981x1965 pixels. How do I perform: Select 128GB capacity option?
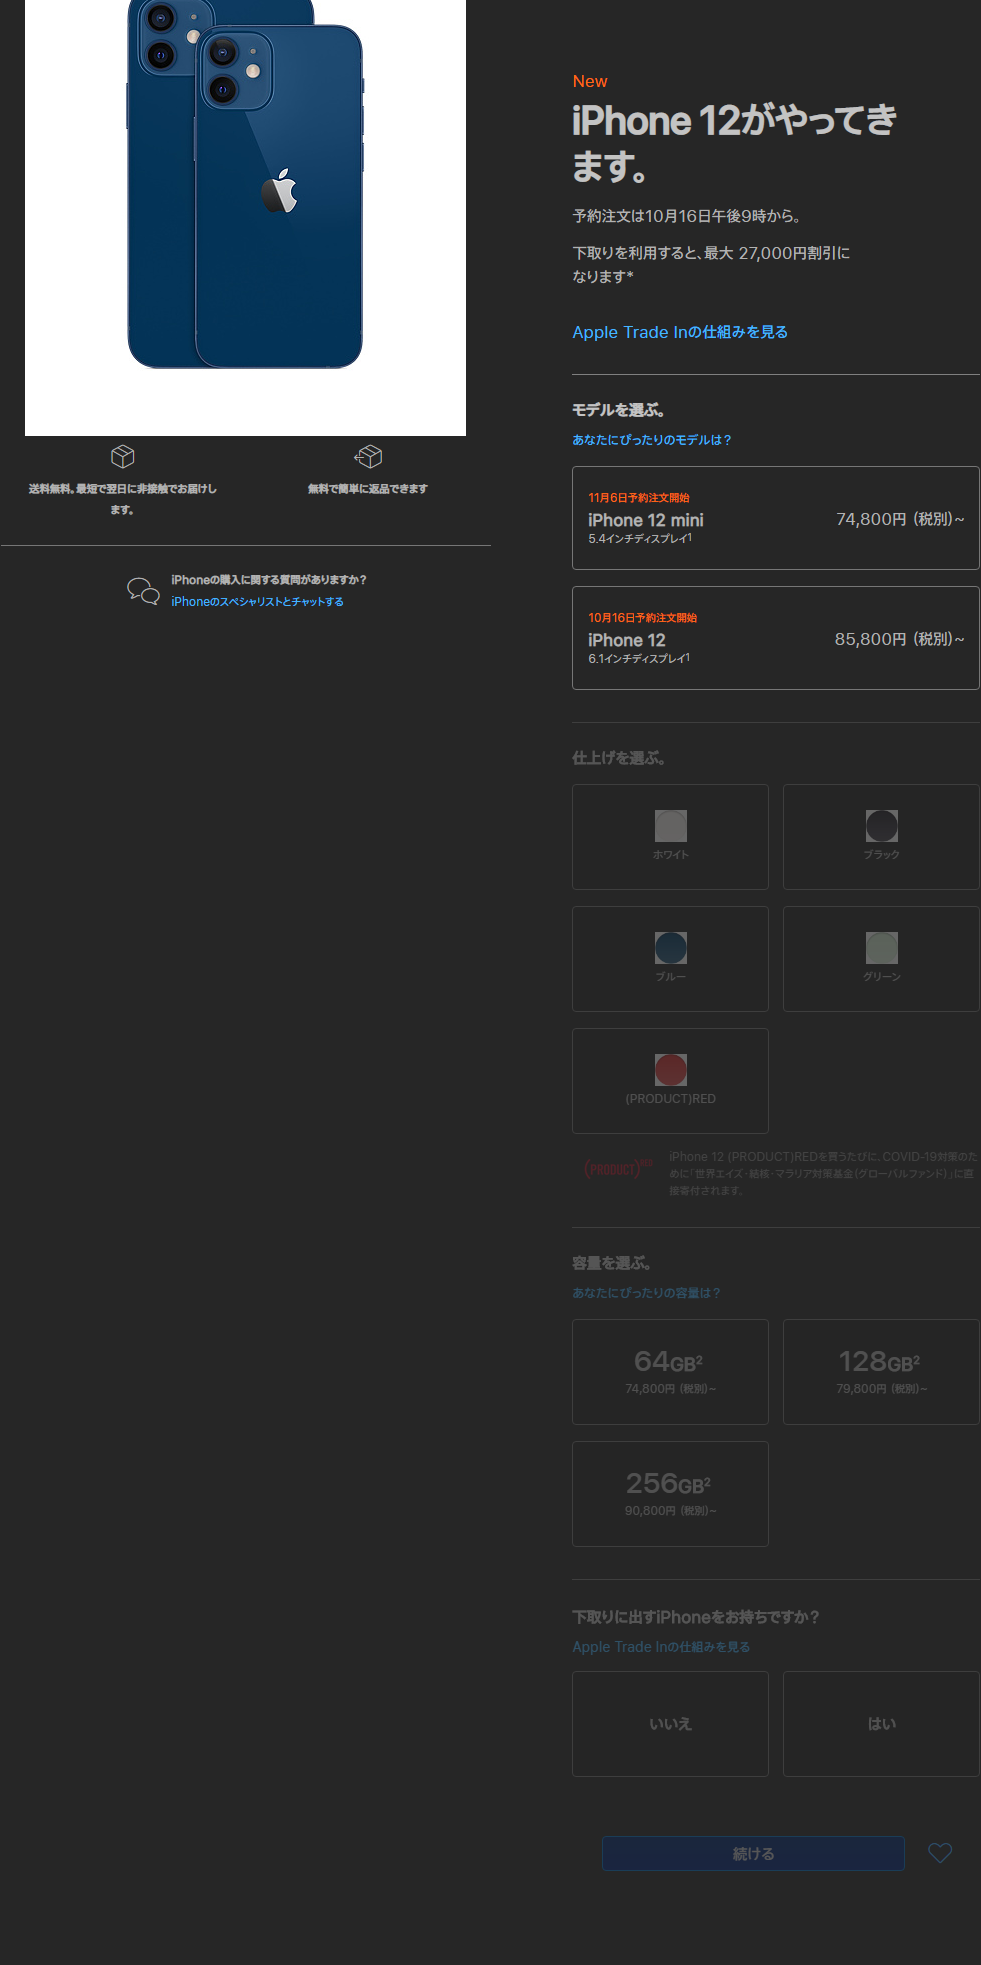tap(881, 1372)
